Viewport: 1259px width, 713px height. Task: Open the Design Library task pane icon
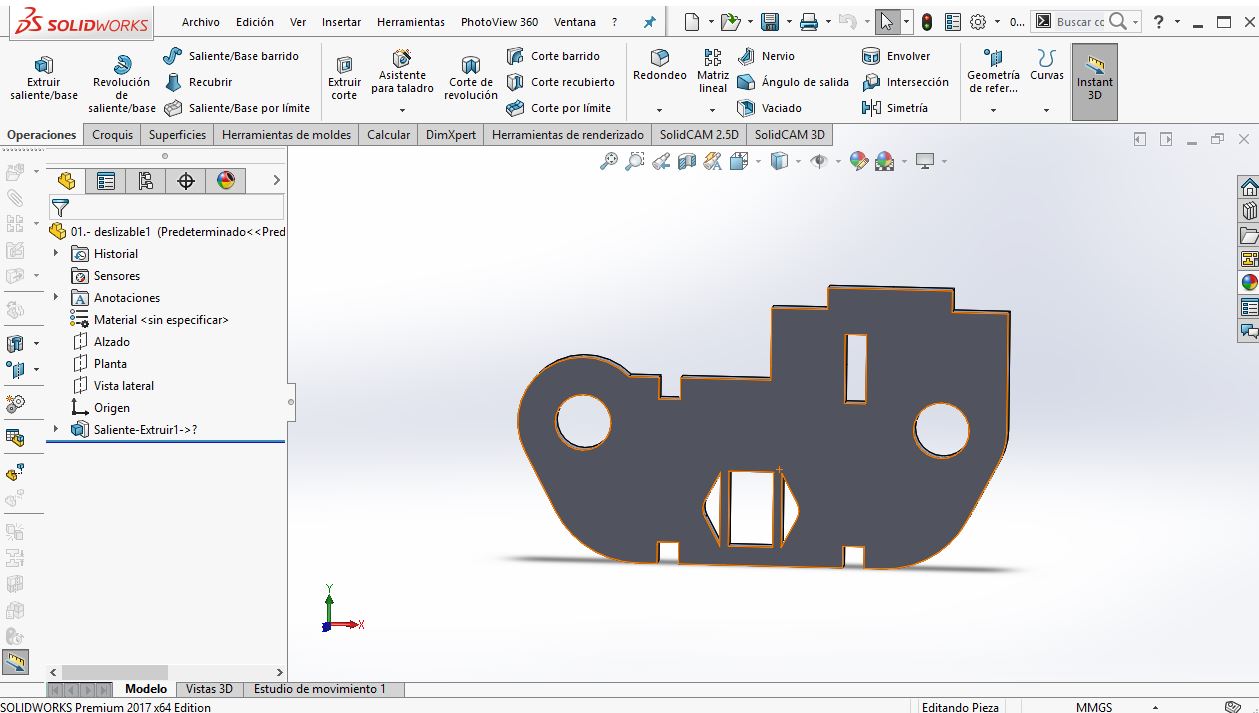1249,211
